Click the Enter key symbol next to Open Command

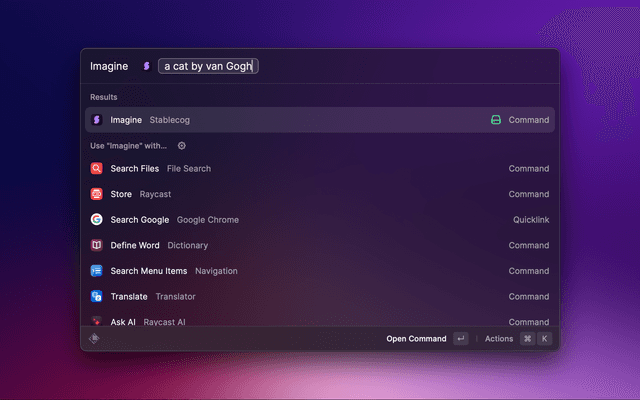460,339
